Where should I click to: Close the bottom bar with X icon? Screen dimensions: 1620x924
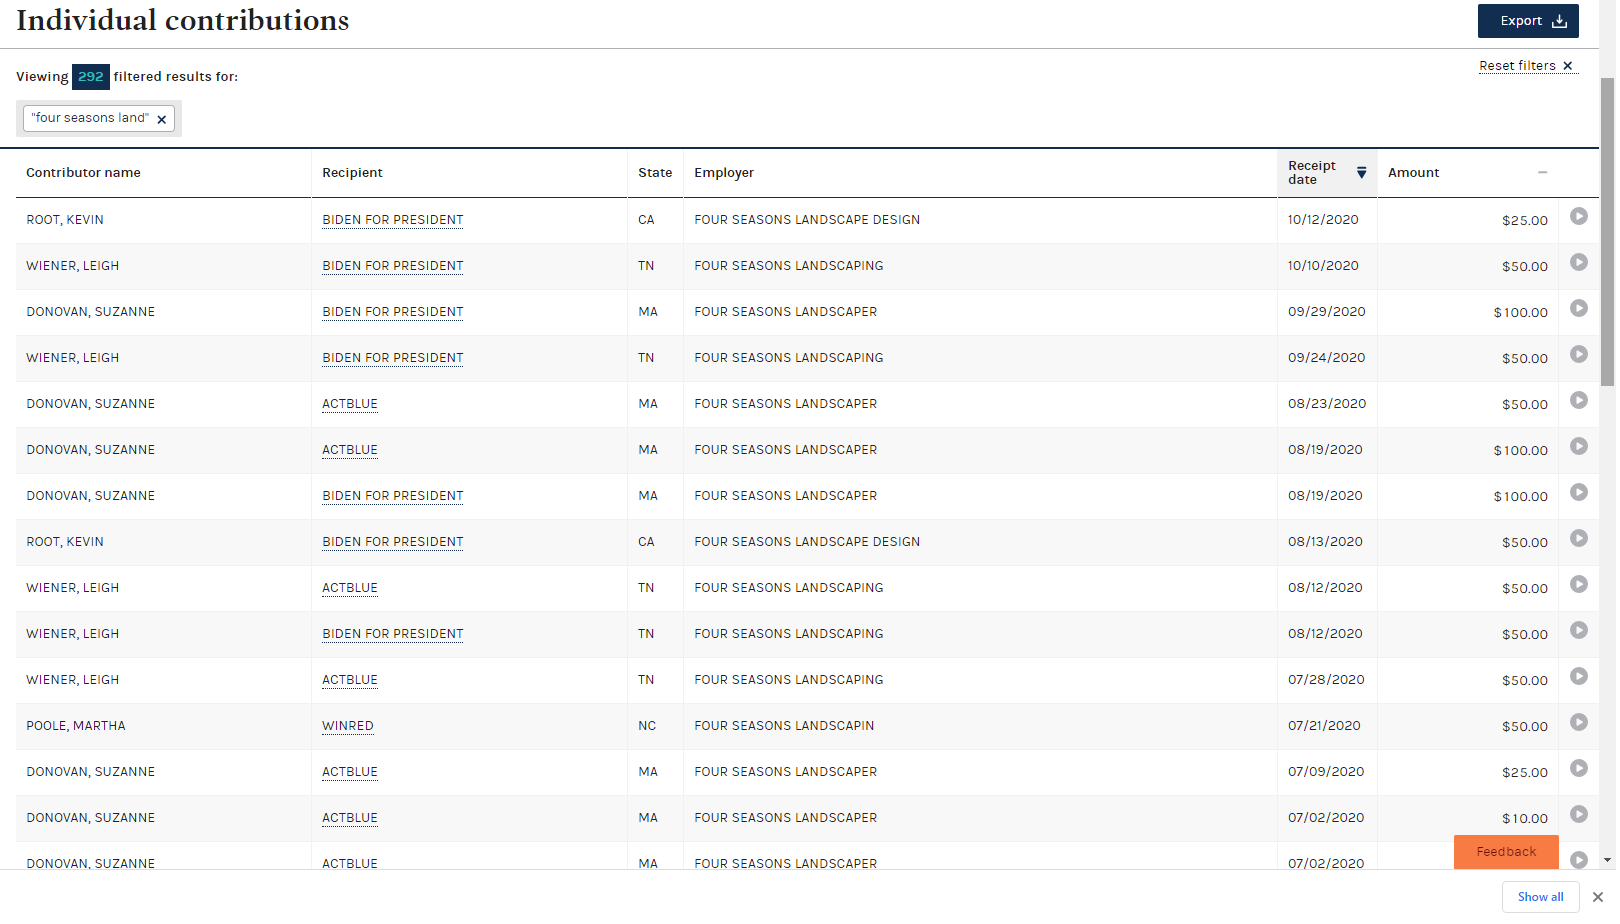pyautogui.click(x=1598, y=897)
